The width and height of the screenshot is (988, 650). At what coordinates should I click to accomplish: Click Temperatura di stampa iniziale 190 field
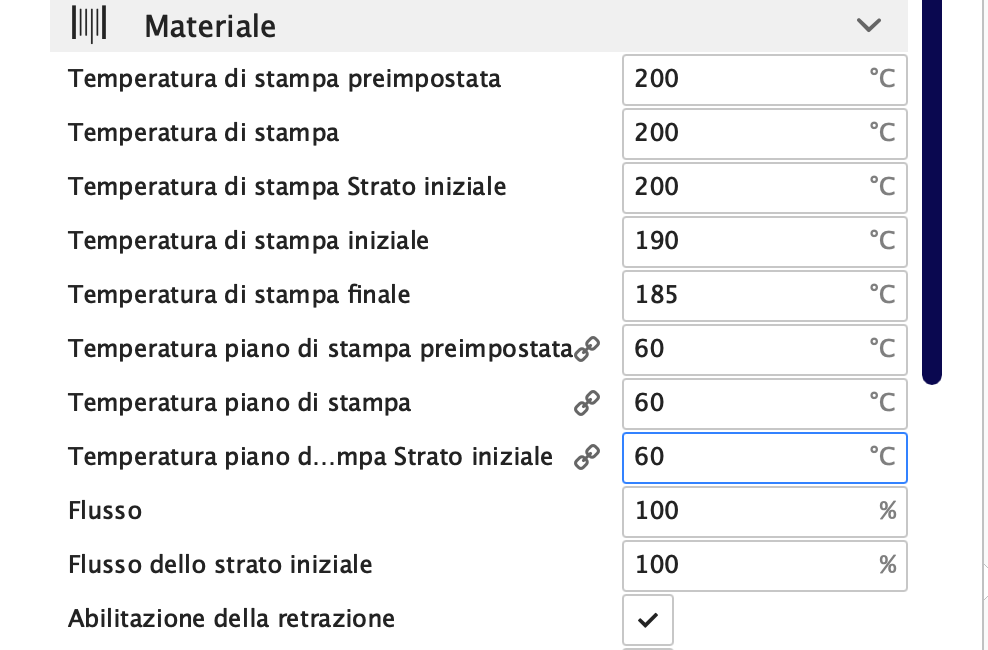(764, 241)
